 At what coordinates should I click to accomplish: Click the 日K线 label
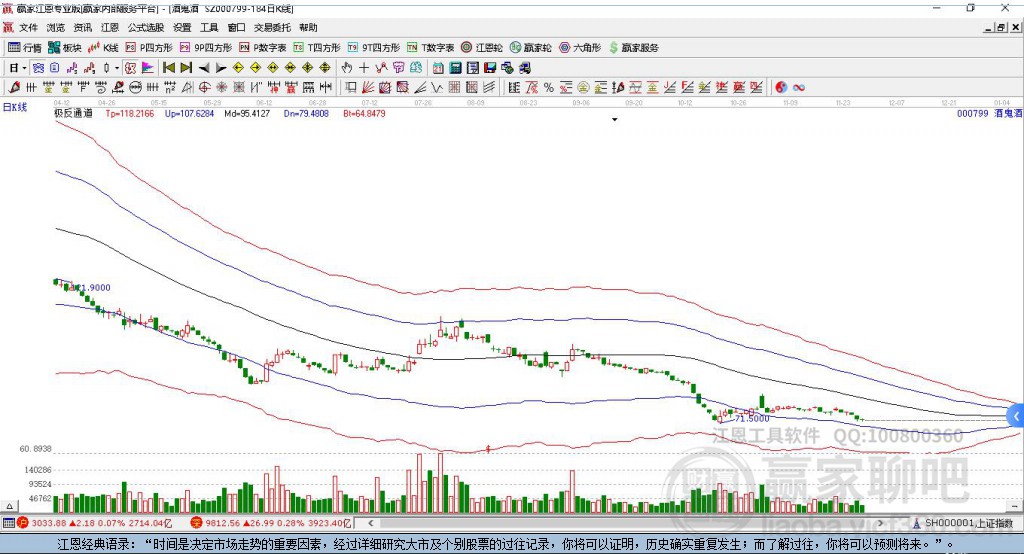pyautogui.click(x=14, y=107)
